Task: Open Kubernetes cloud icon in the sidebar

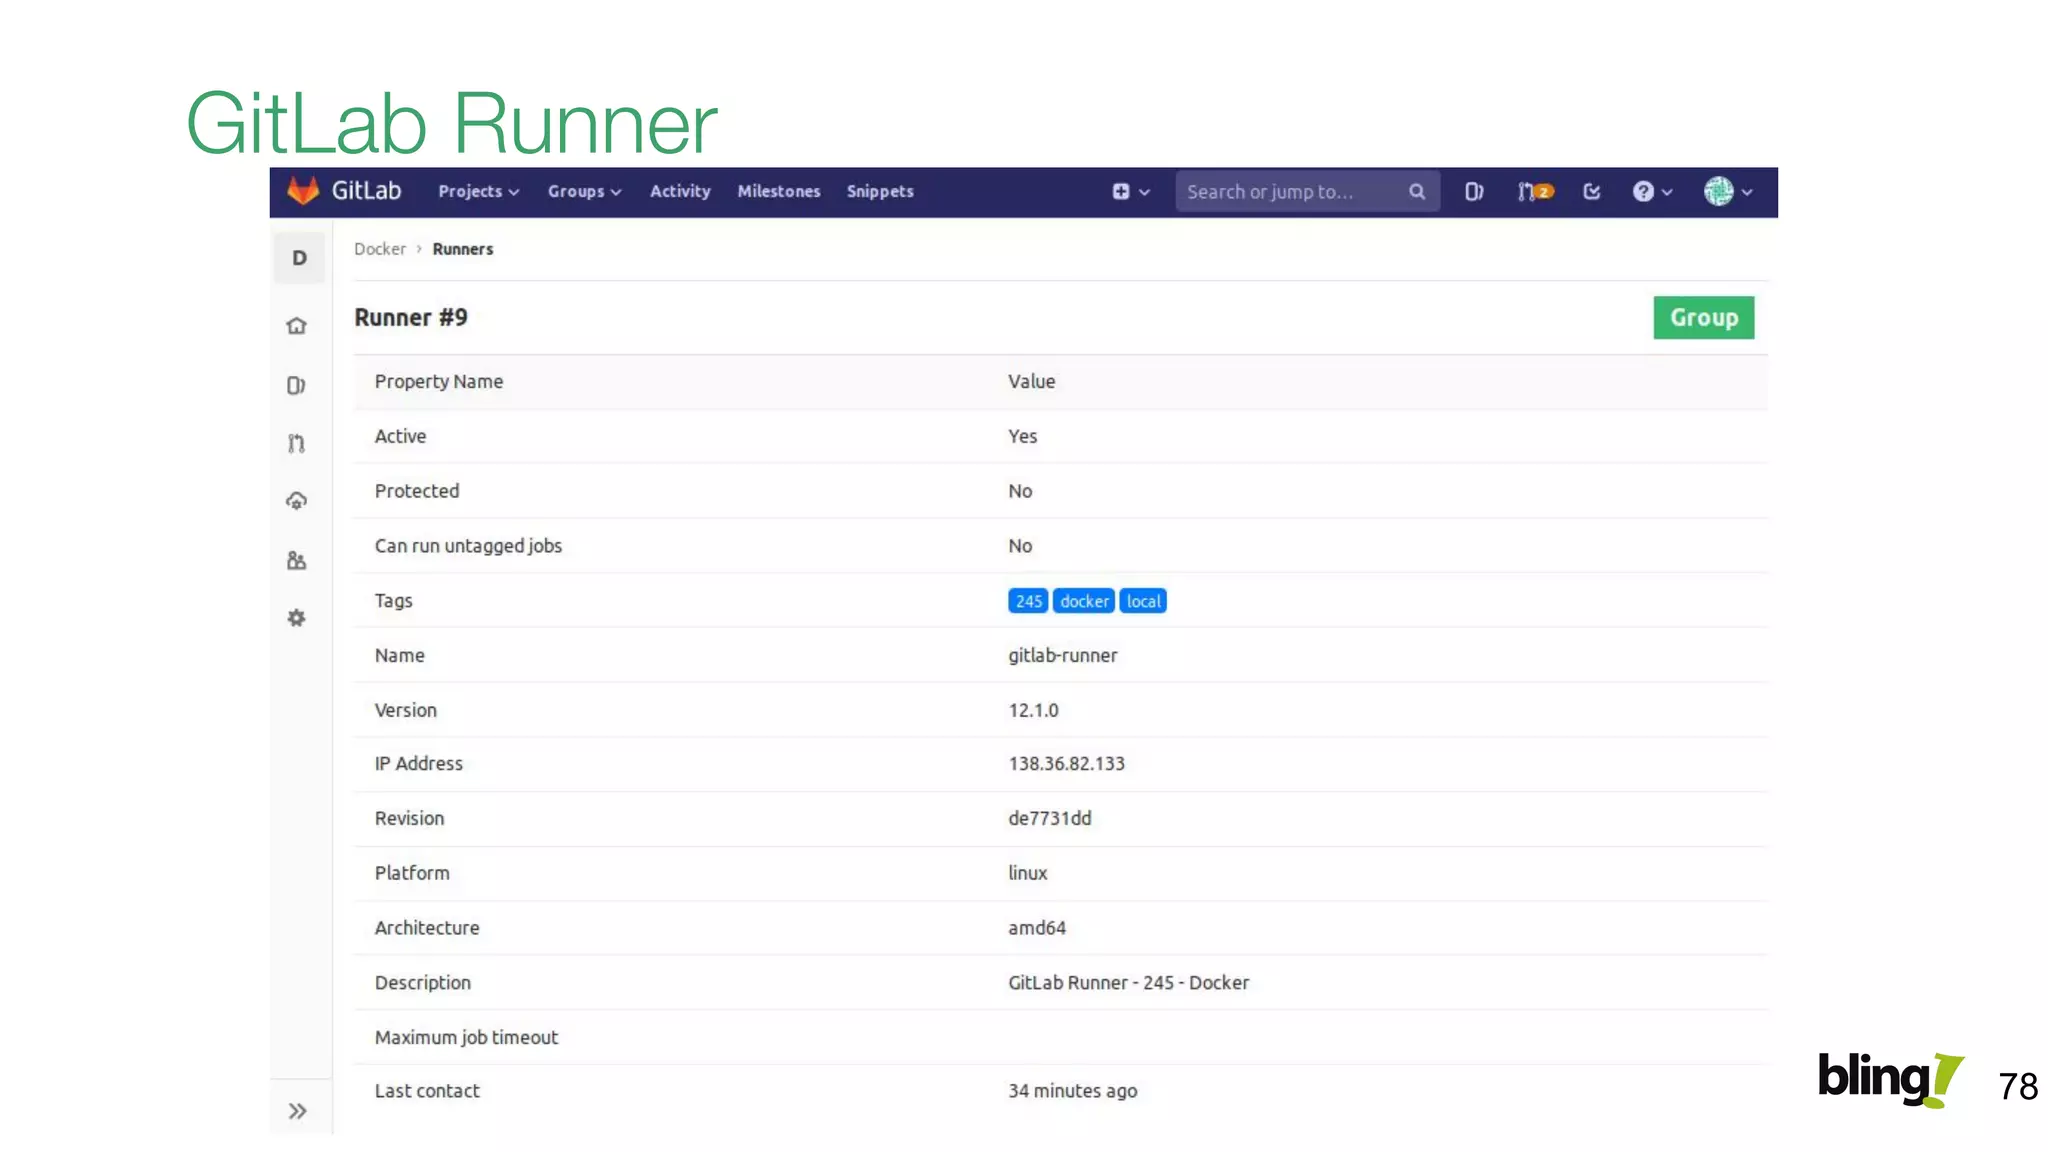Action: pos(297,501)
